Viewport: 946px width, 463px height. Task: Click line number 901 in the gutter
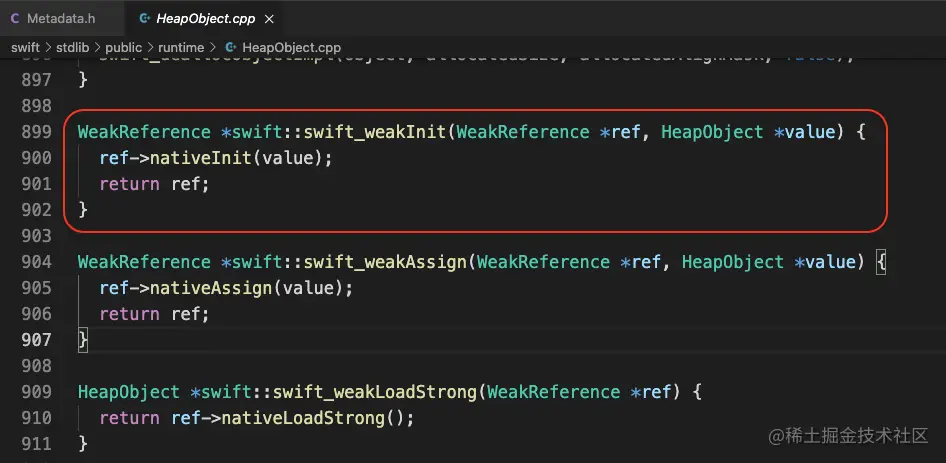pos(36,184)
